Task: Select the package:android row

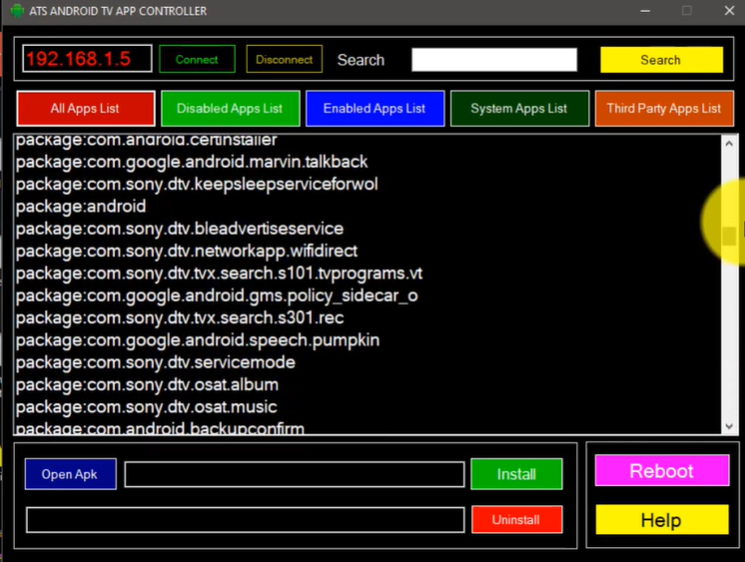Action: tap(81, 207)
